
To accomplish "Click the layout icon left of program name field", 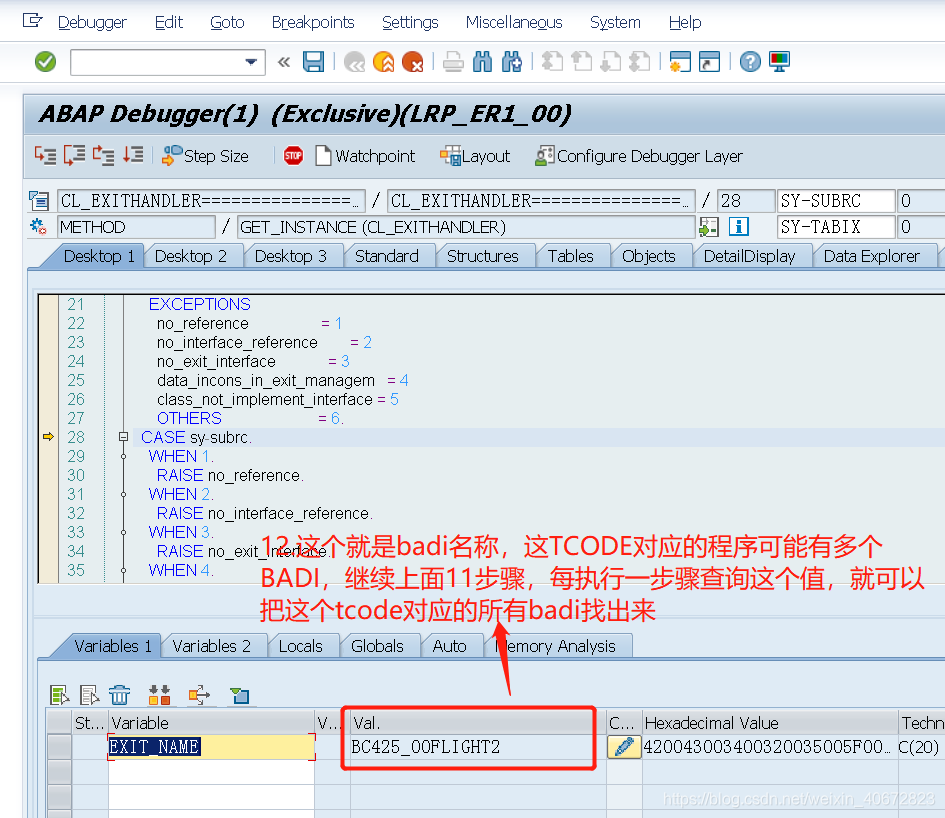I will [x=39, y=200].
